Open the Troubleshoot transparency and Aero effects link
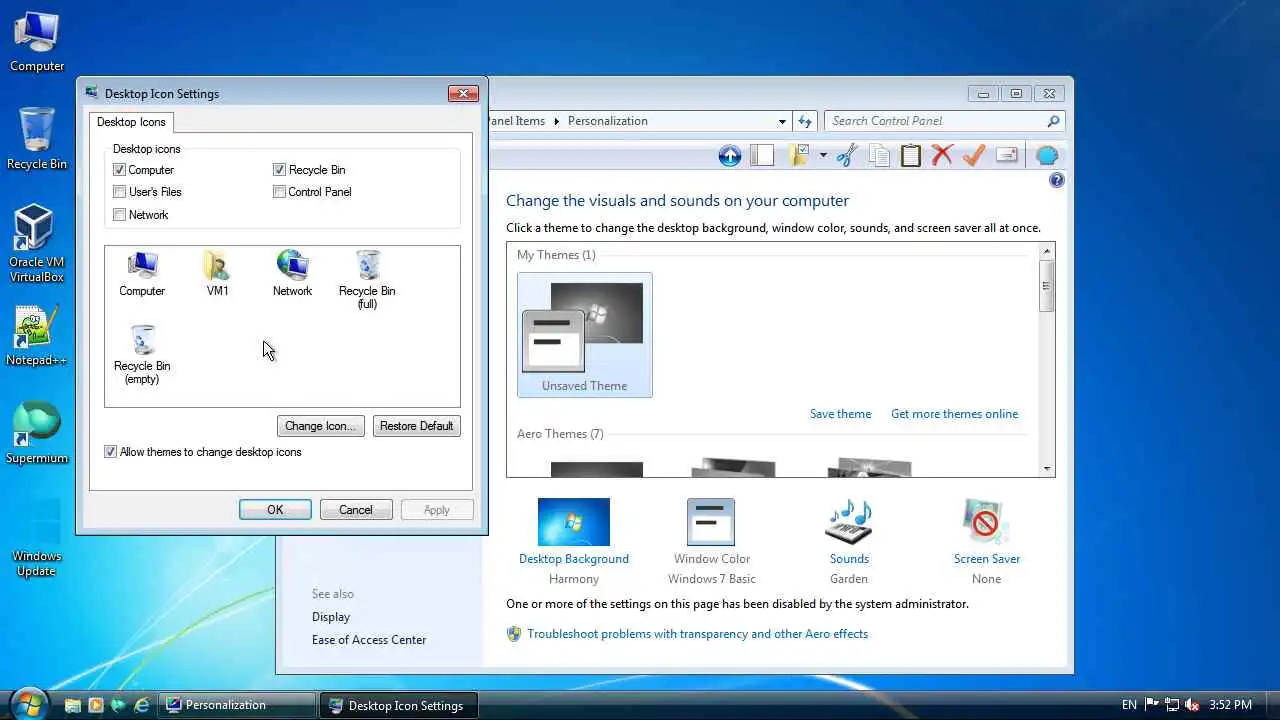 (x=697, y=634)
